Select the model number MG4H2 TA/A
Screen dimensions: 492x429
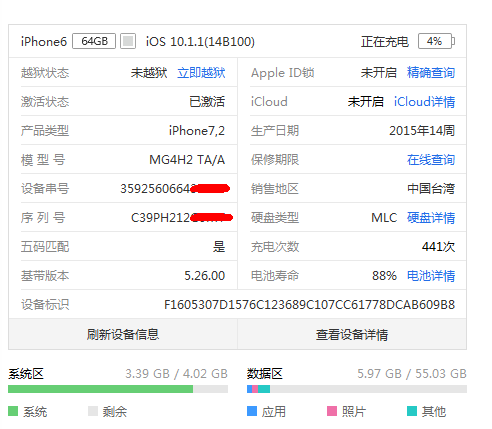coord(187,160)
